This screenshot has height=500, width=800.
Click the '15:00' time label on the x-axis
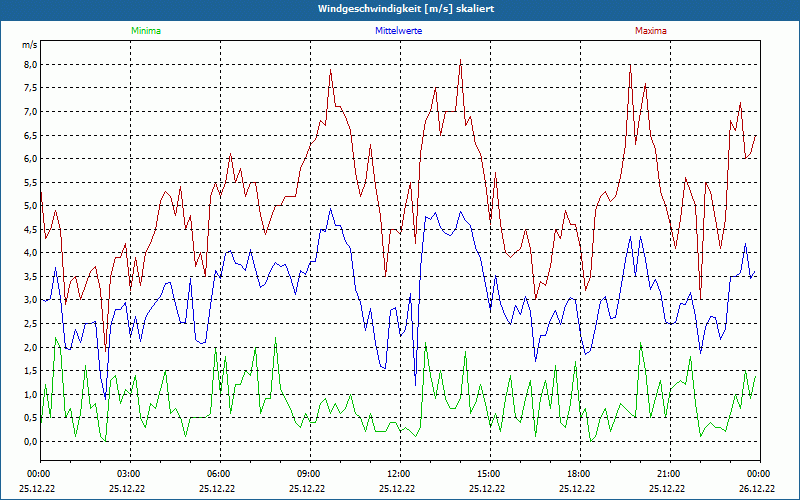(489, 474)
